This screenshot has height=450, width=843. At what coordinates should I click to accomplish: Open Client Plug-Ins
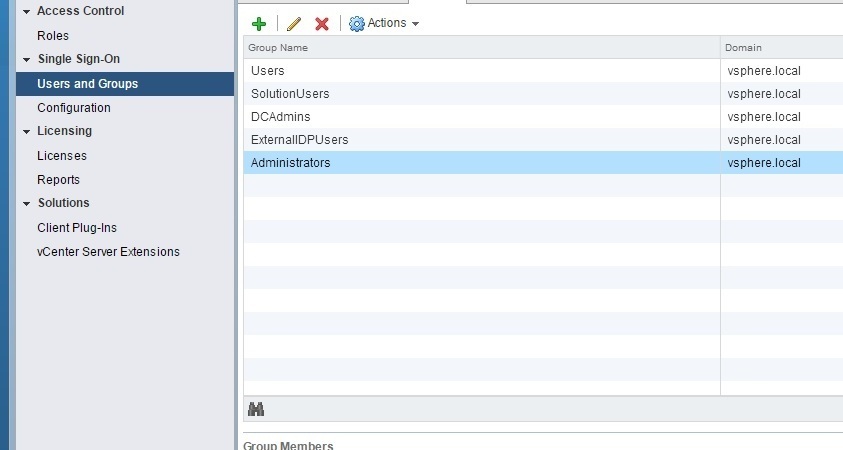pos(77,227)
